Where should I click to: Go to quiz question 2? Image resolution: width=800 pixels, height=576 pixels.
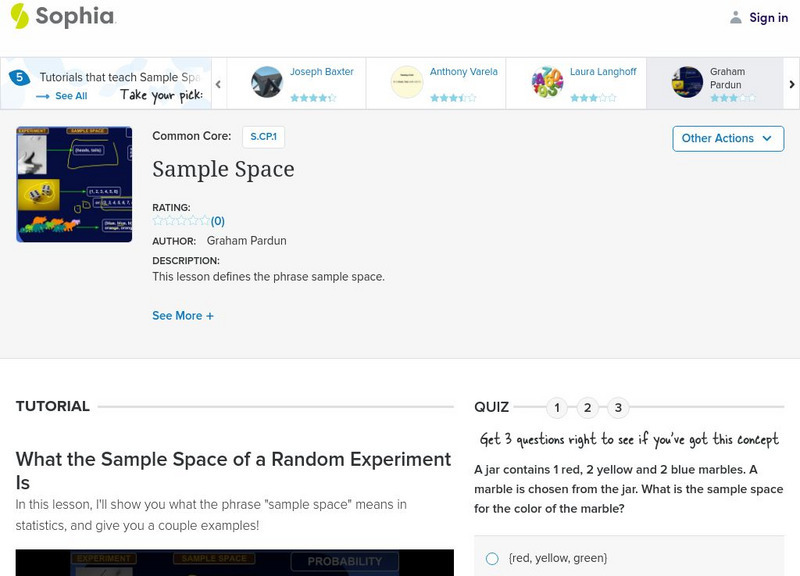click(588, 407)
